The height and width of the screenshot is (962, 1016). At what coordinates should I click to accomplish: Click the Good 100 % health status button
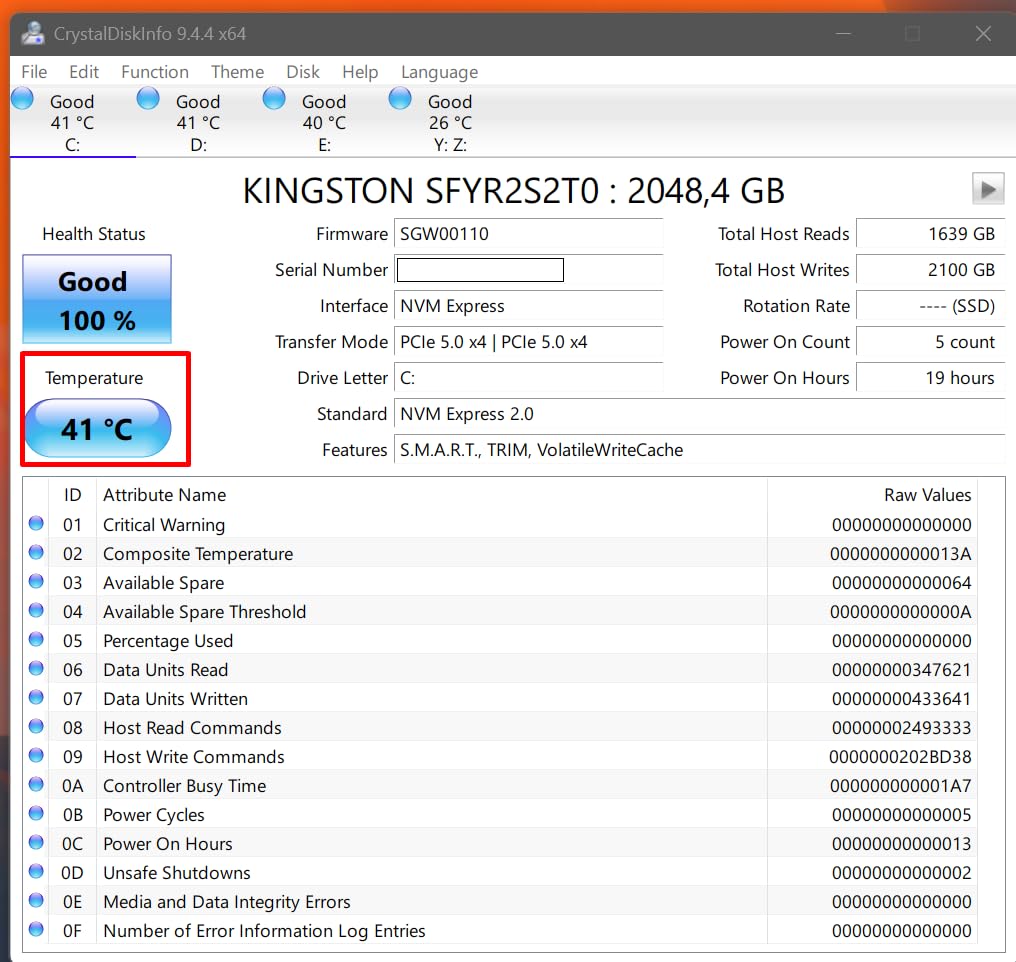(97, 299)
